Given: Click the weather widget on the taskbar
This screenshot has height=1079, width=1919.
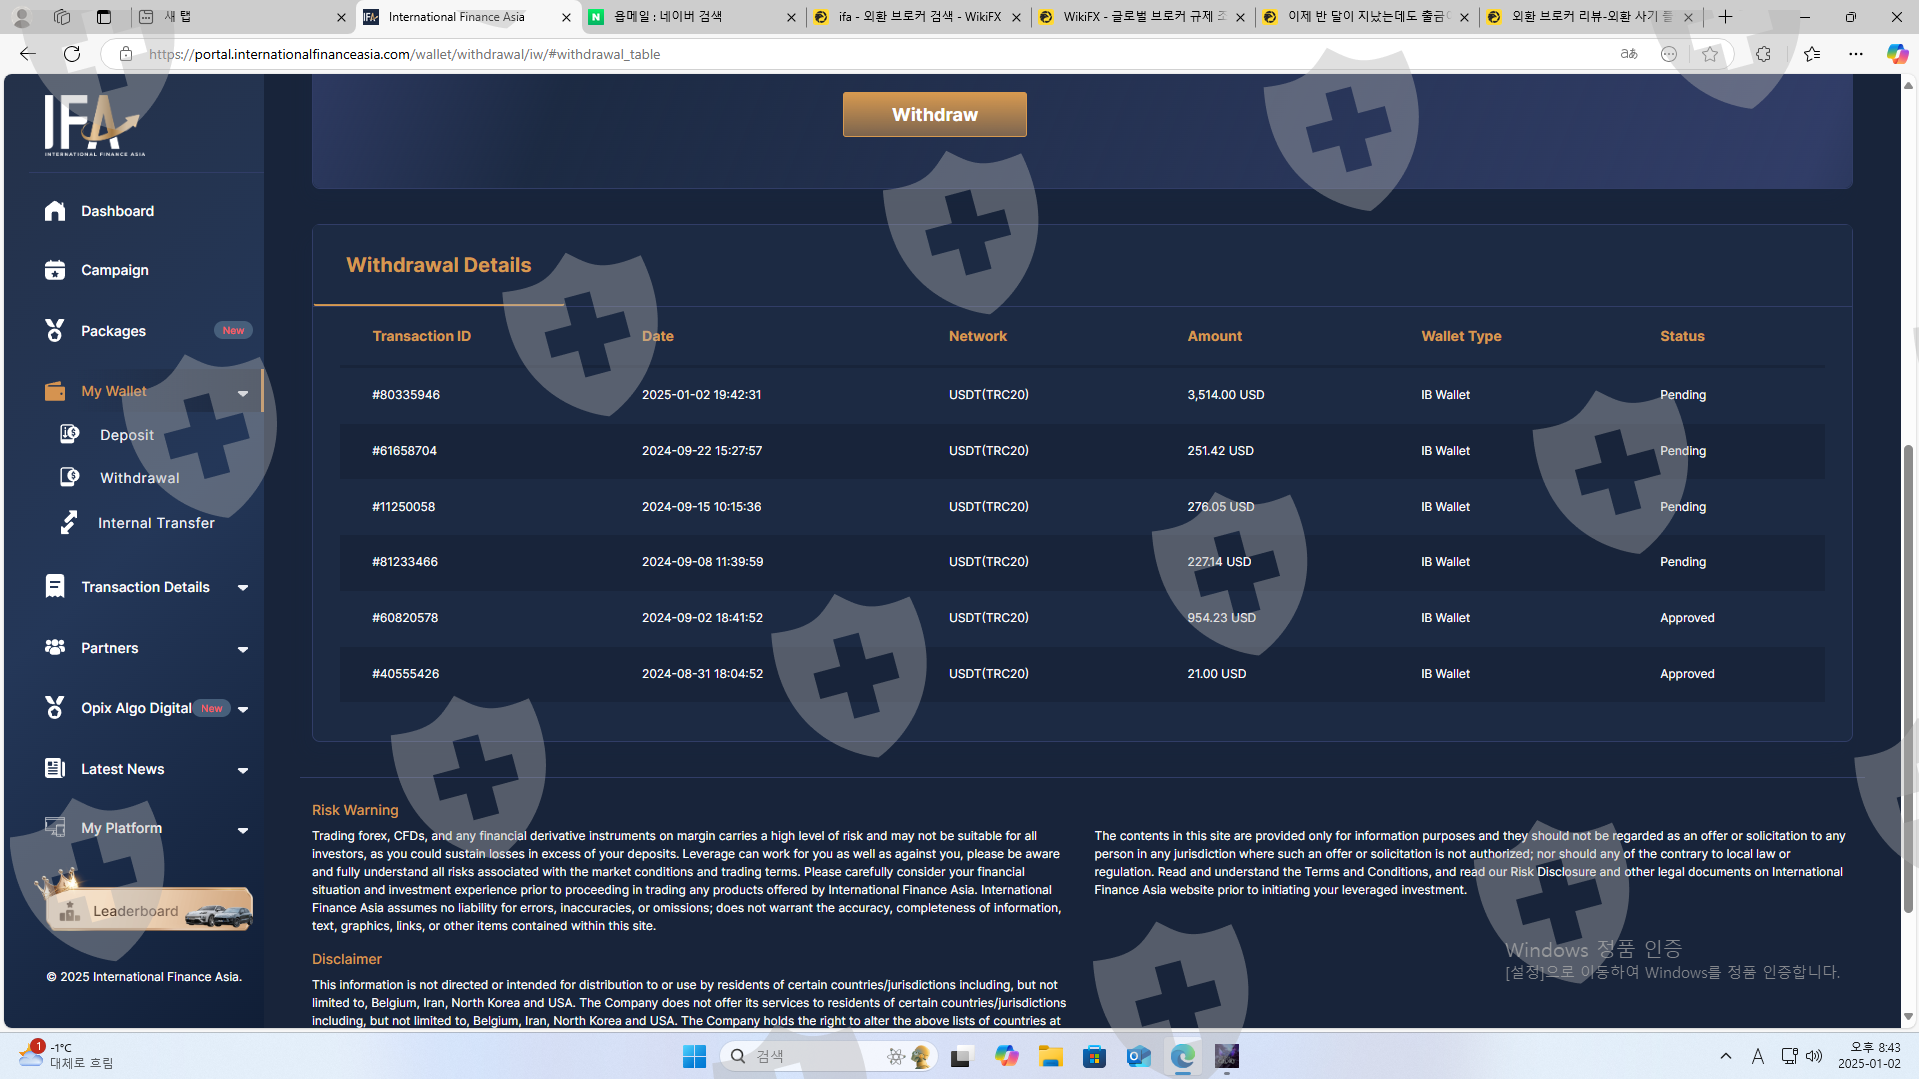Looking at the screenshot, I should (x=66, y=1055).
